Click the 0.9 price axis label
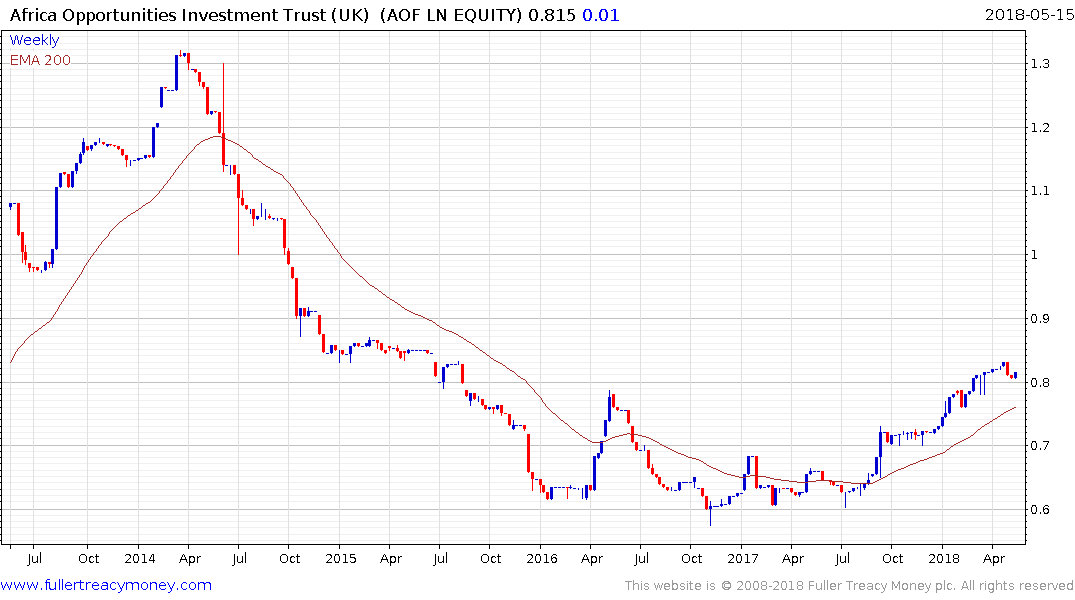Screen dimensions: 1075x600 point(1040,318)
